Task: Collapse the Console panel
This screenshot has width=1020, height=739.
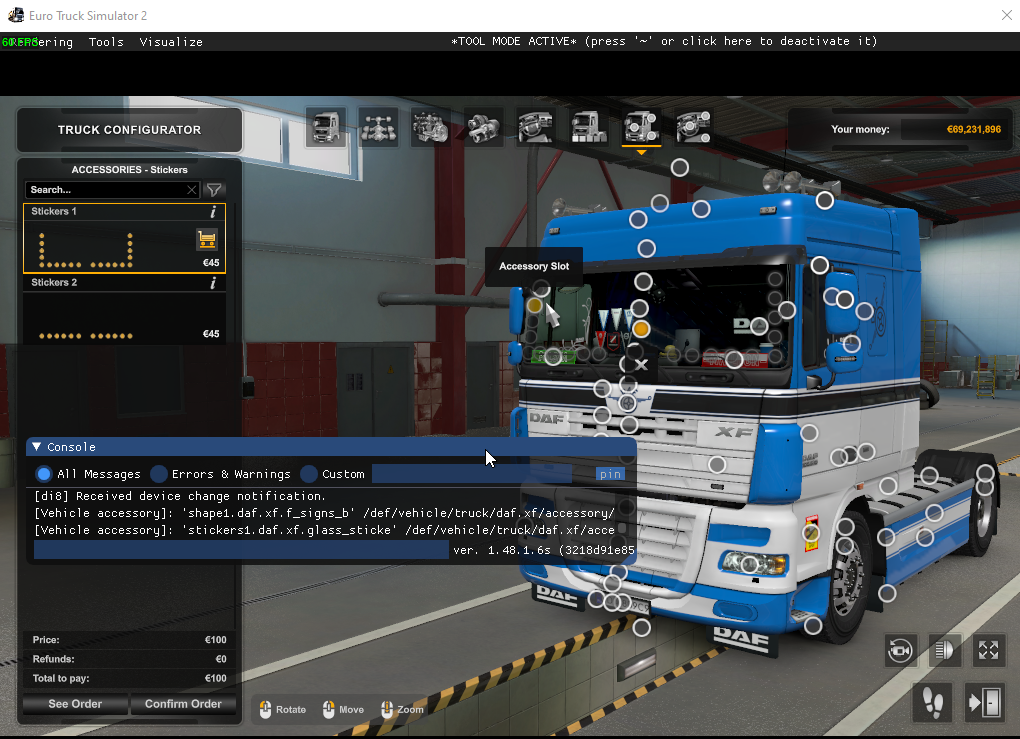Action: click(x=36, y=447)
